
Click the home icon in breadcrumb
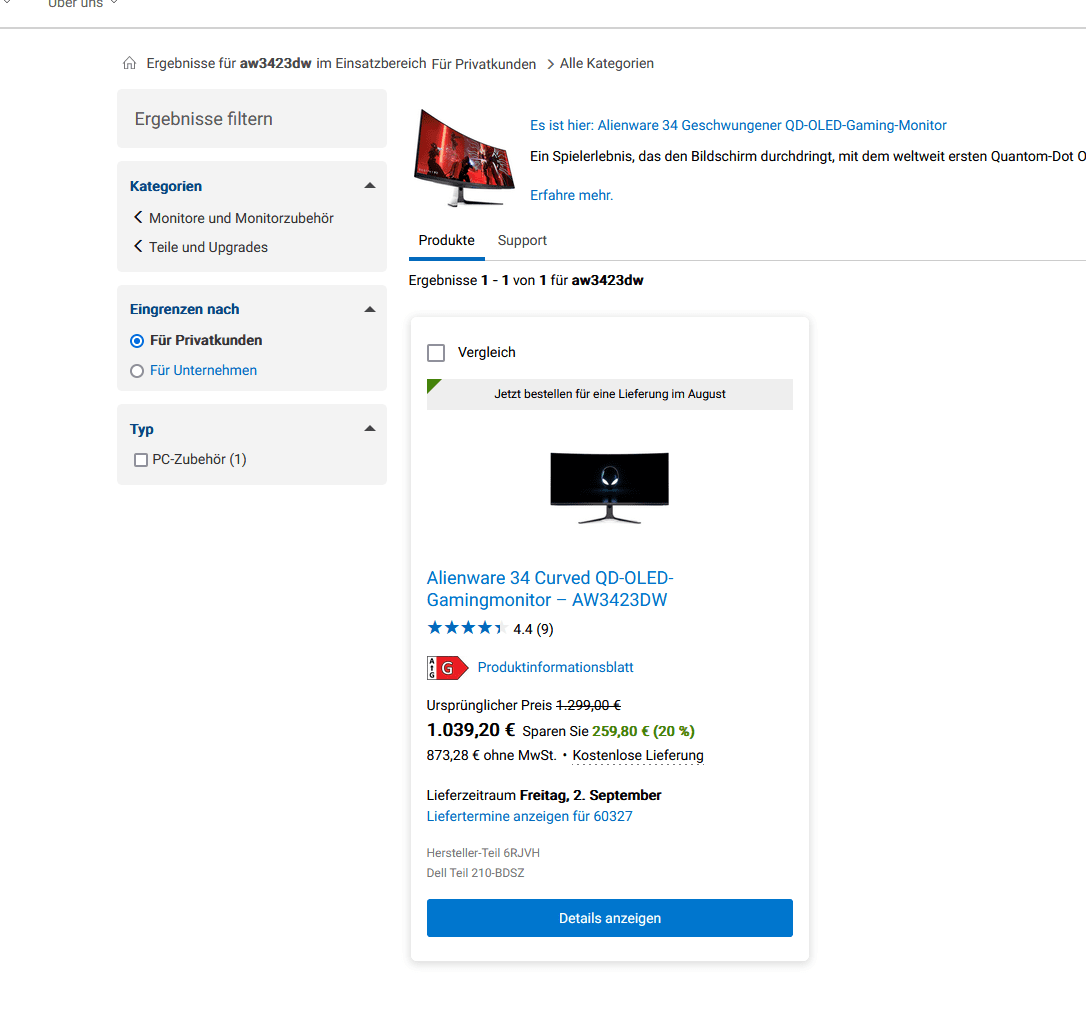(x=130, y=64)
